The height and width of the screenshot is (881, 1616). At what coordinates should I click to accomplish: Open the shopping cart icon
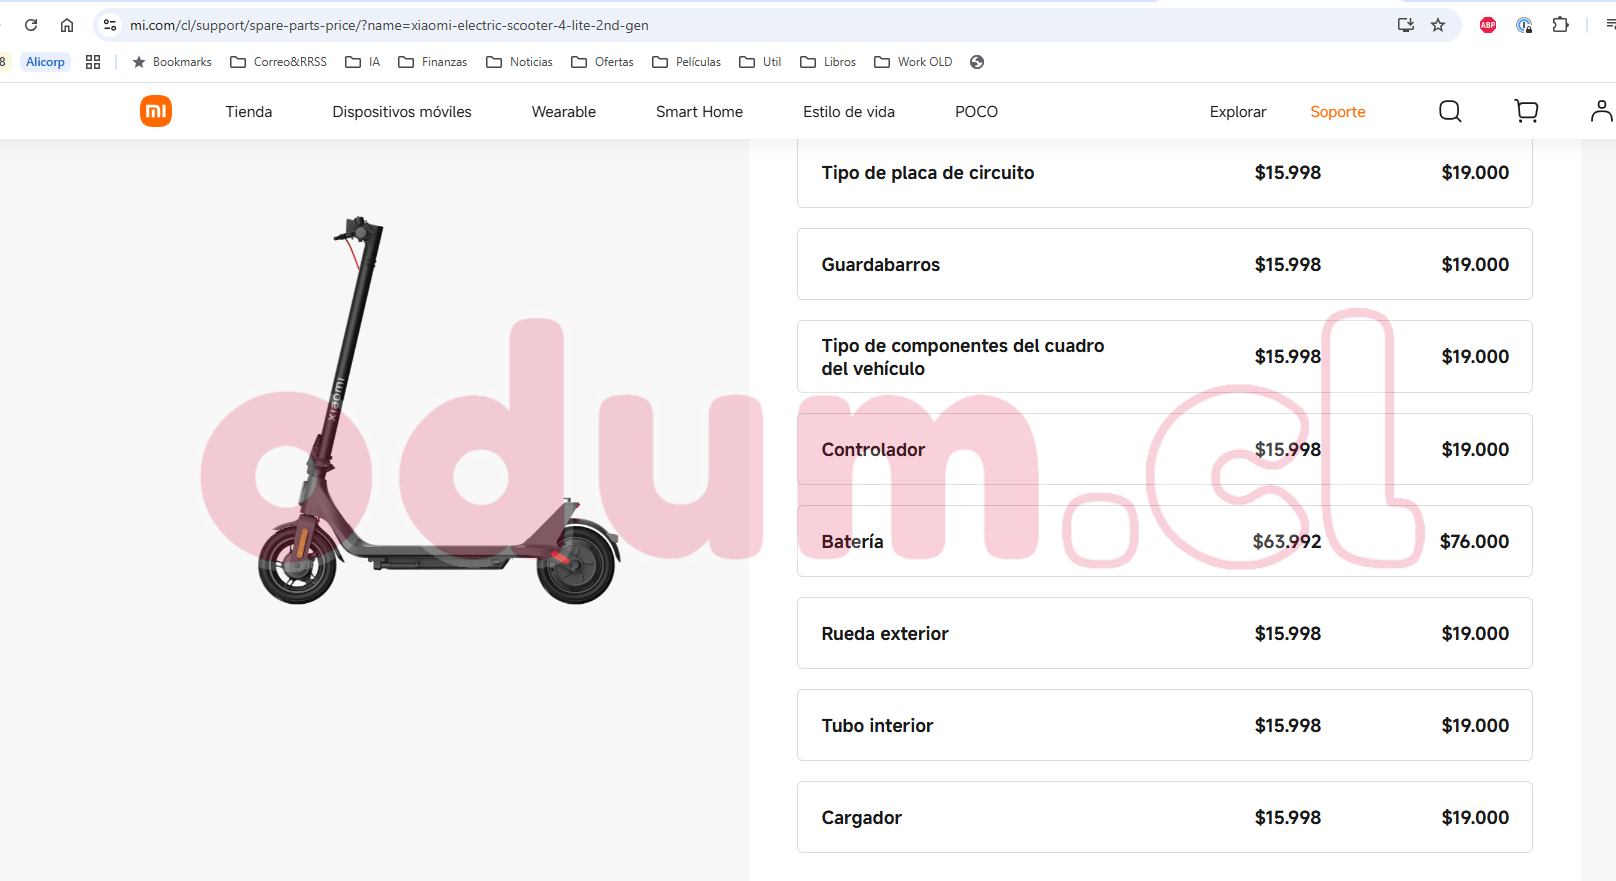[1526, 111]
